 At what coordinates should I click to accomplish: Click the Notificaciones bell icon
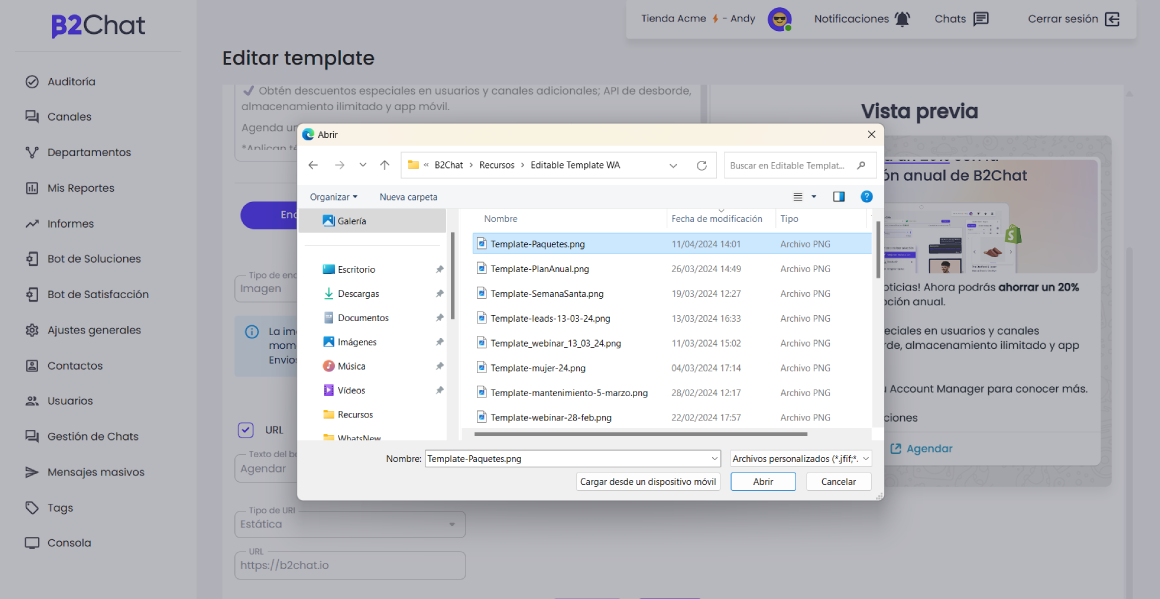pyautogui.click(x=903, y=19)
